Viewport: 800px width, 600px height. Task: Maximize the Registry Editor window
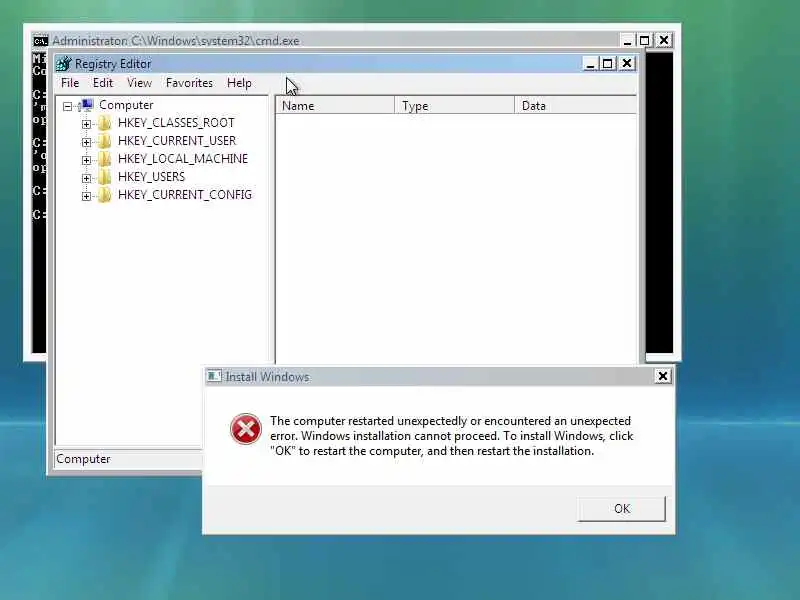(608, 64)
